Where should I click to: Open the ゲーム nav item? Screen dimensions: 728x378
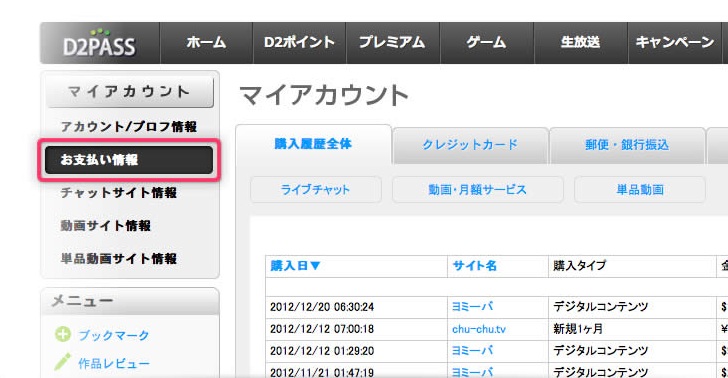[x=487, y=43]
